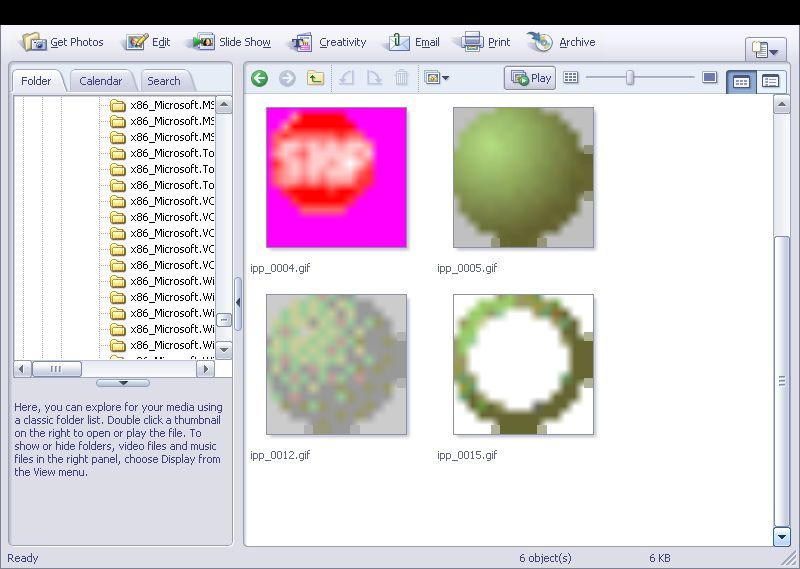Click the green Back arrow icon
Image resolution: width=800 pixels, height=569 pixels.
[260, 78]
